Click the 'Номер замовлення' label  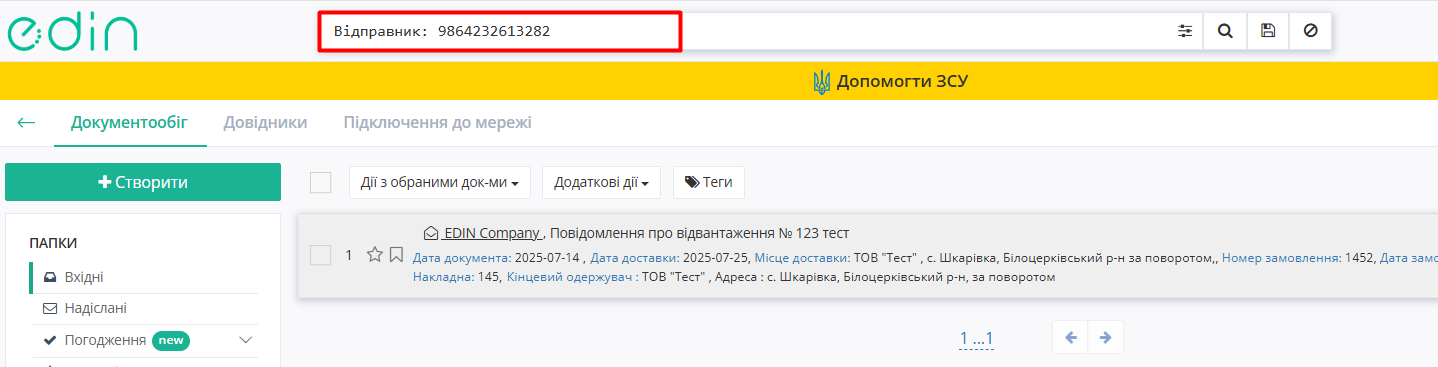pyautogui.click(x=1281, y=257)
